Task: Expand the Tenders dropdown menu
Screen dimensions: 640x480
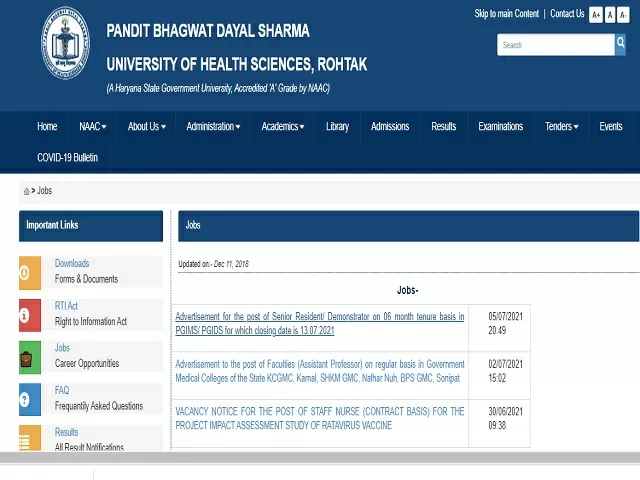Action: pyautogui.click(x=562, y=127)
